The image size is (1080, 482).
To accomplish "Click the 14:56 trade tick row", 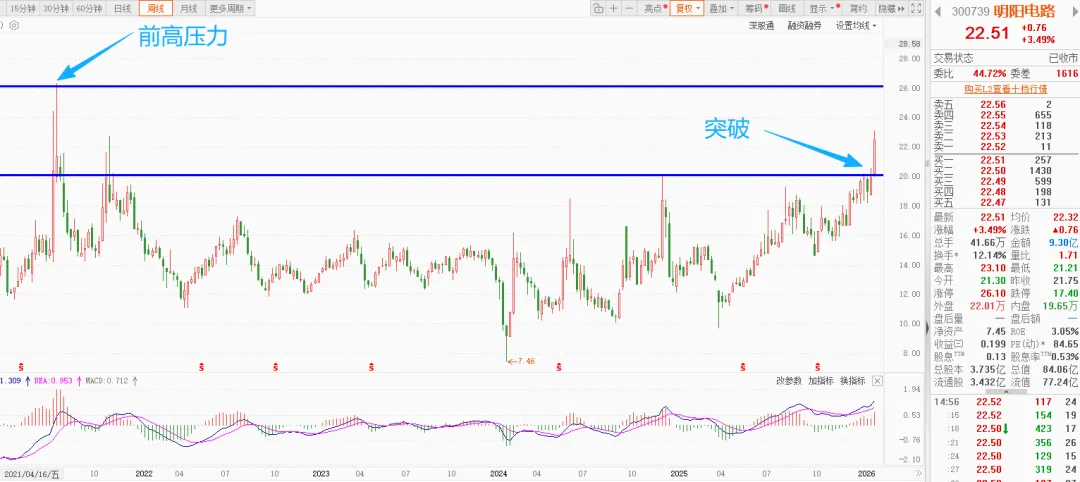I will pos(1006,402).
